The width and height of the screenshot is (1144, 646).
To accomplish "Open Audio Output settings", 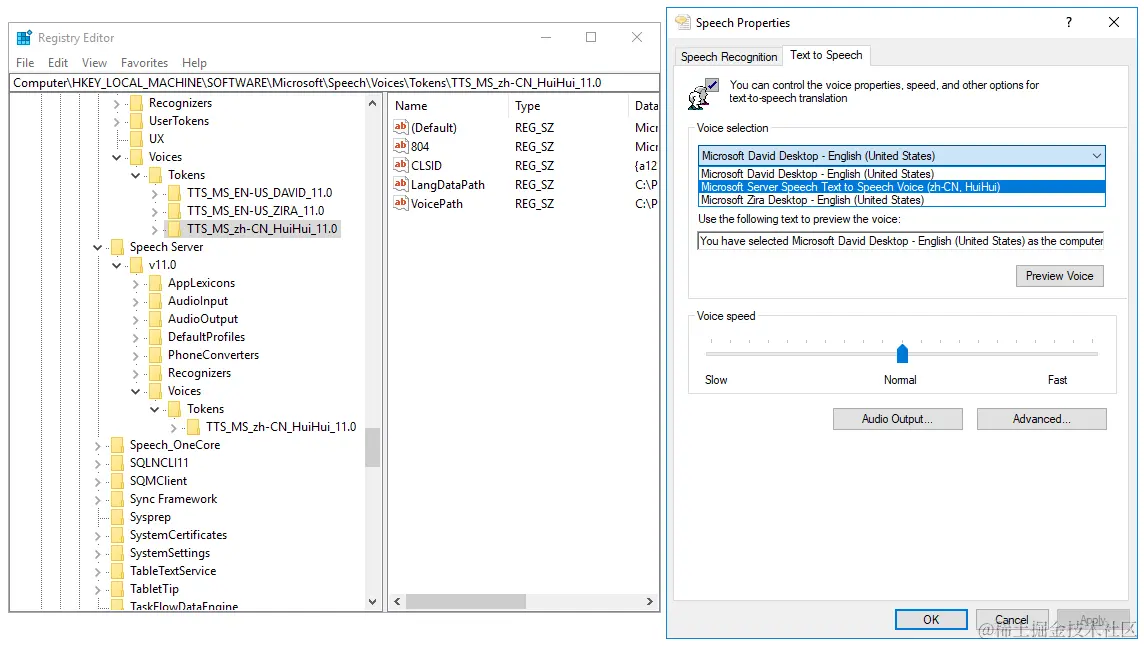I will tap(897, 419).
